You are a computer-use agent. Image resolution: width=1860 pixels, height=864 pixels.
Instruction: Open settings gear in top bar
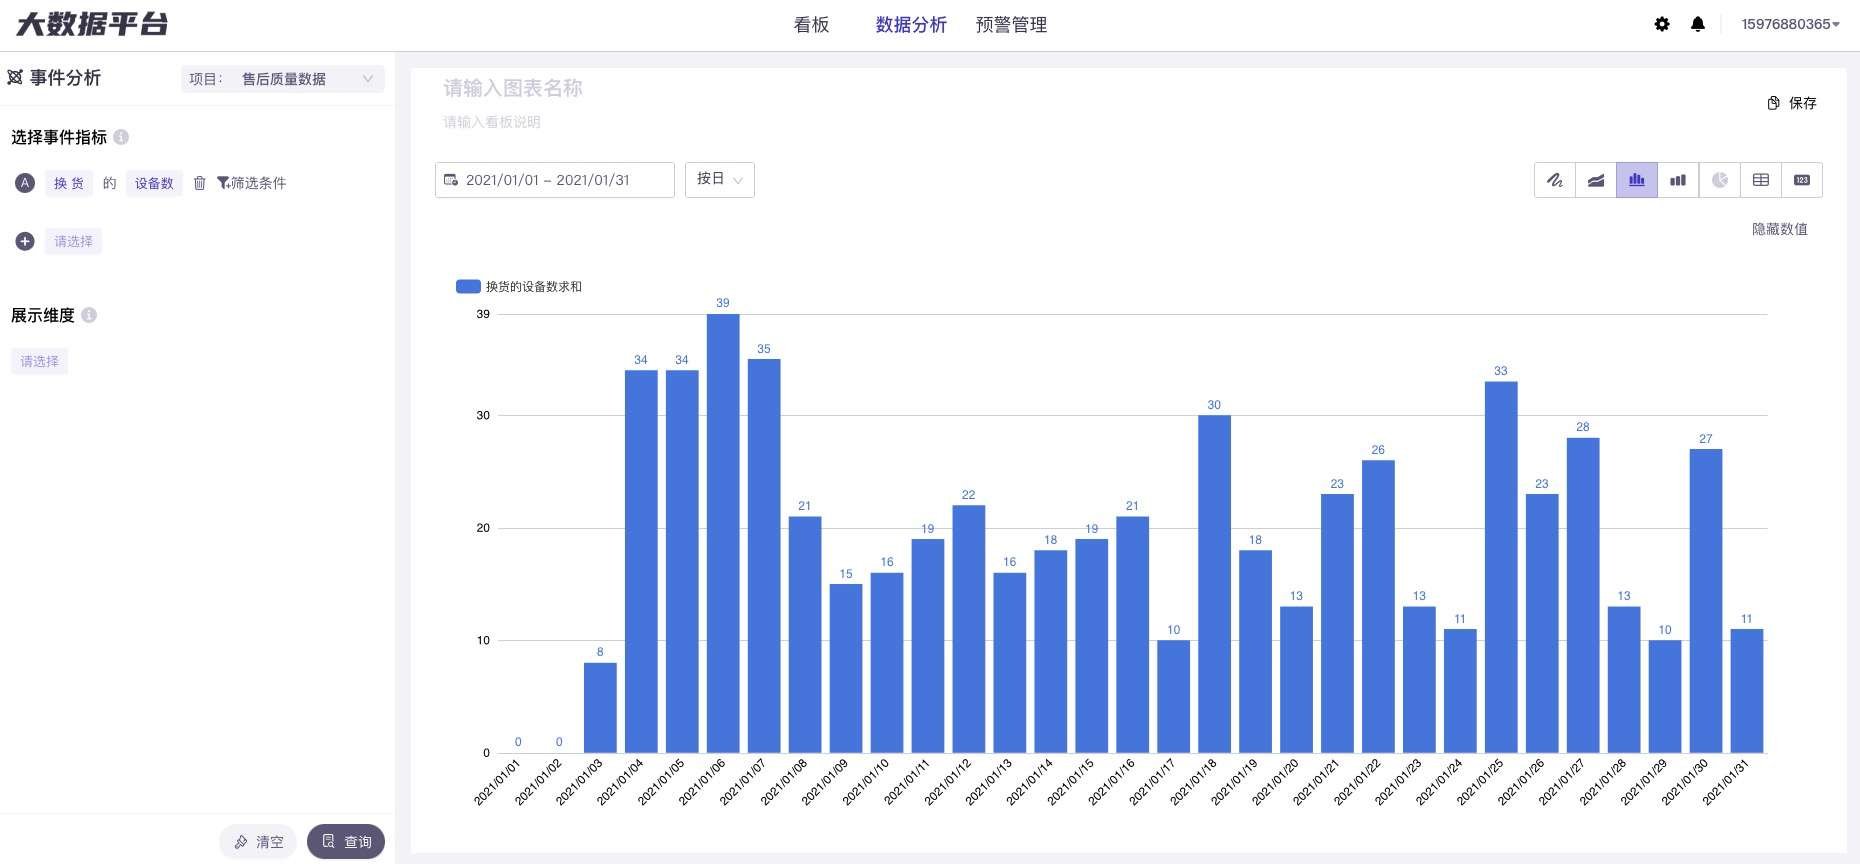point(1662,24)
